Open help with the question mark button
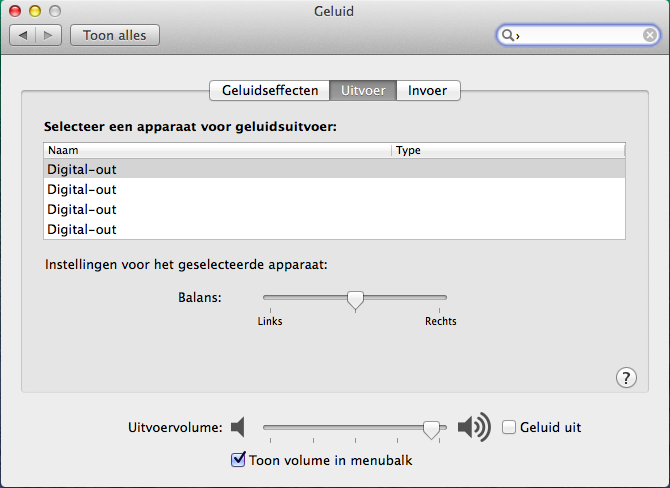The image size is (670, 488). pos(626,377)
